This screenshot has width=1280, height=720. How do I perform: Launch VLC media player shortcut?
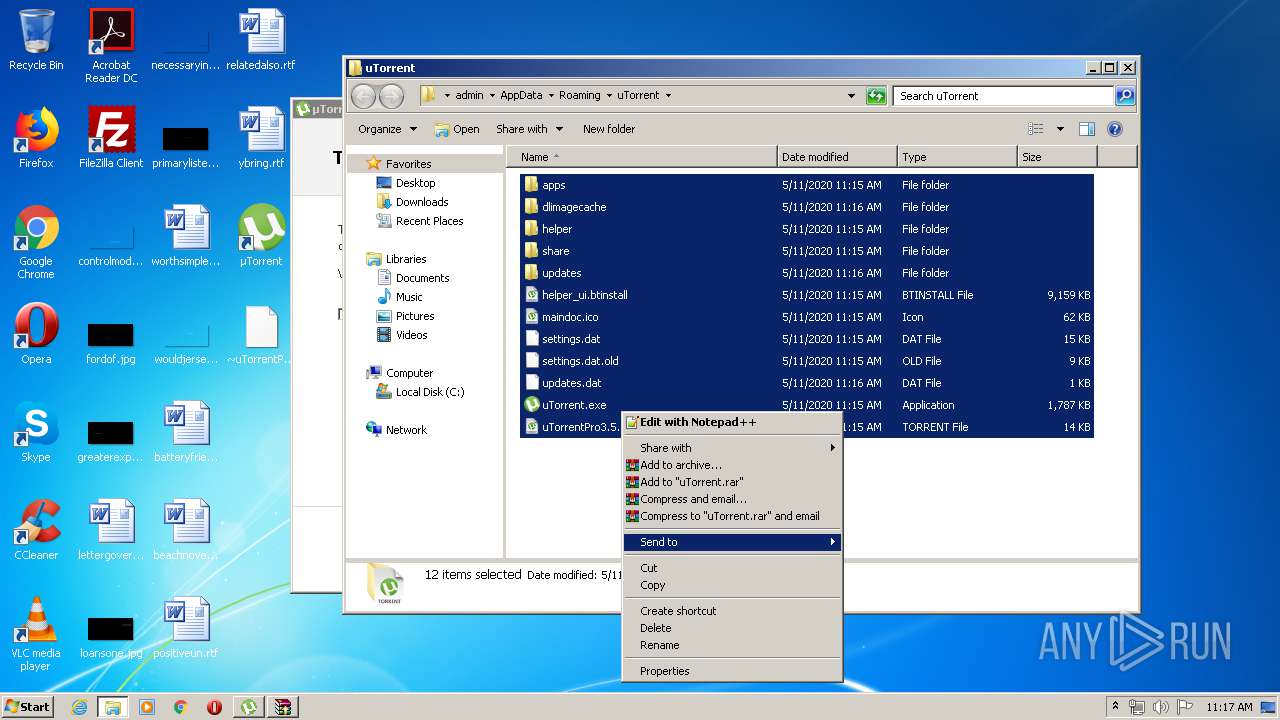36,634
